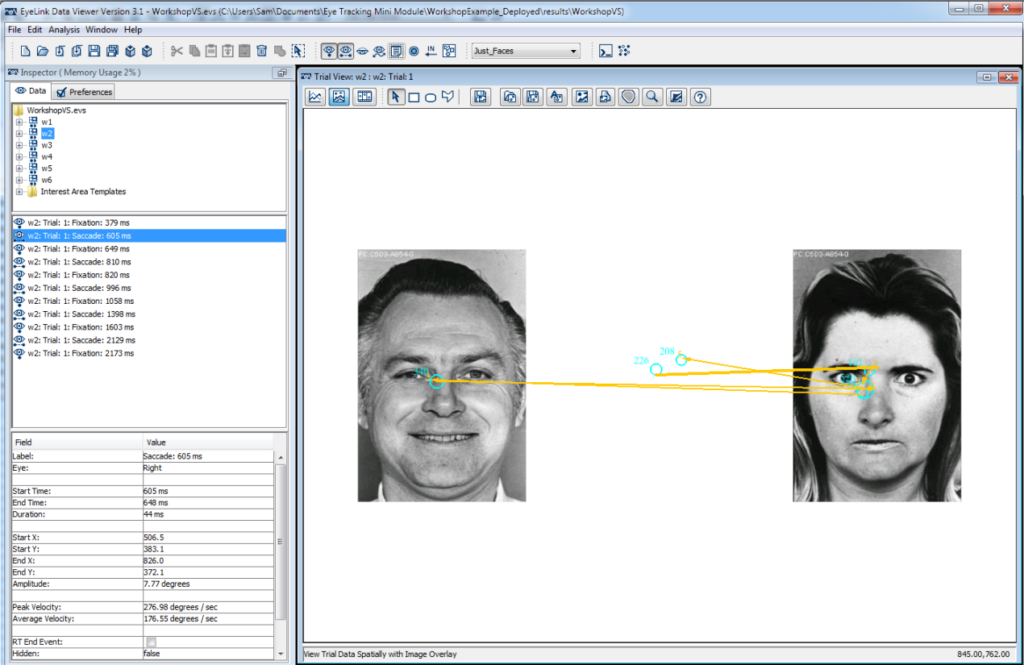Screen dimensions: 1024x665
Task: Open the Just_Faces dropdown
Action: click(573, 50)
